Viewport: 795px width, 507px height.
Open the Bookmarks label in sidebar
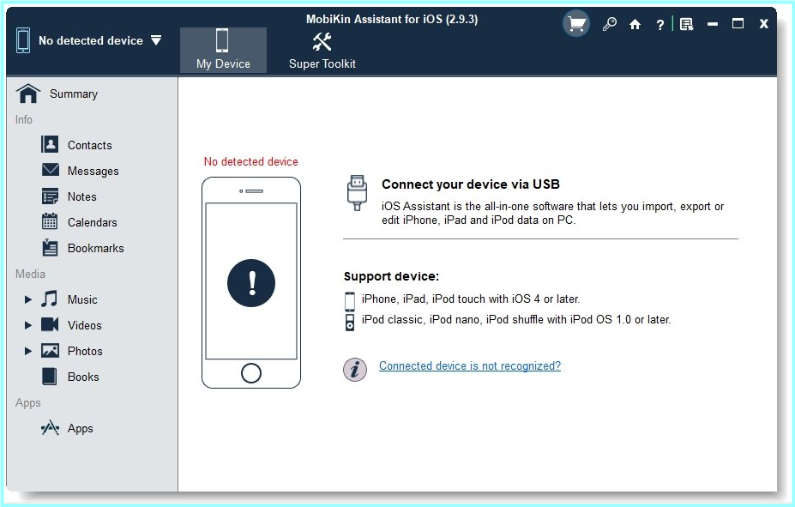pos(96,248)
